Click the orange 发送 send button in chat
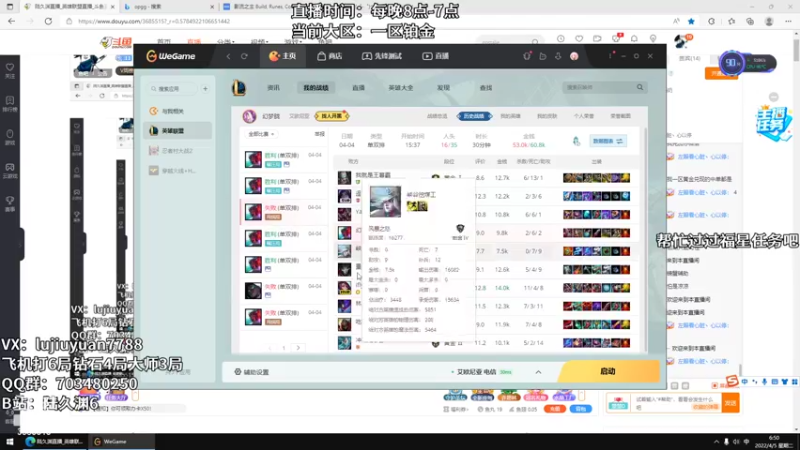Viewport: 800px width, 450px height. point(731,403)
